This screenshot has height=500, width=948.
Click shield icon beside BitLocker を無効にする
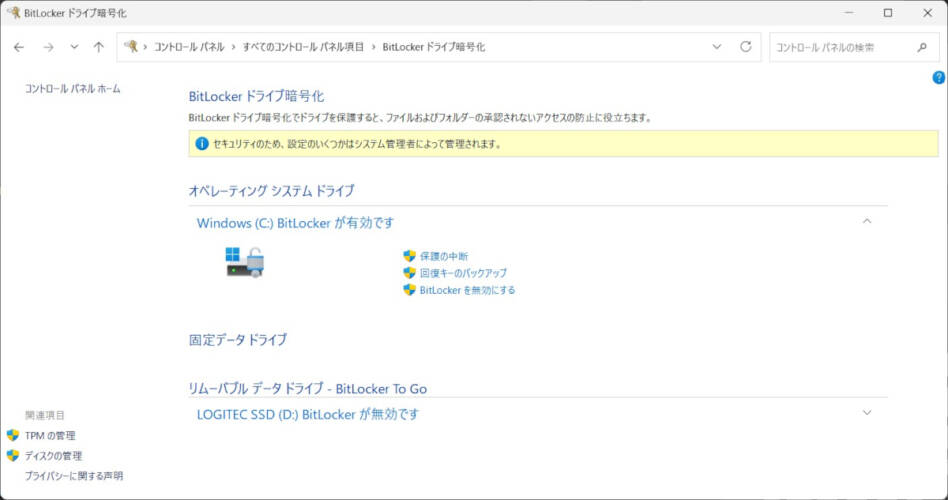click(x=409, y=290)
